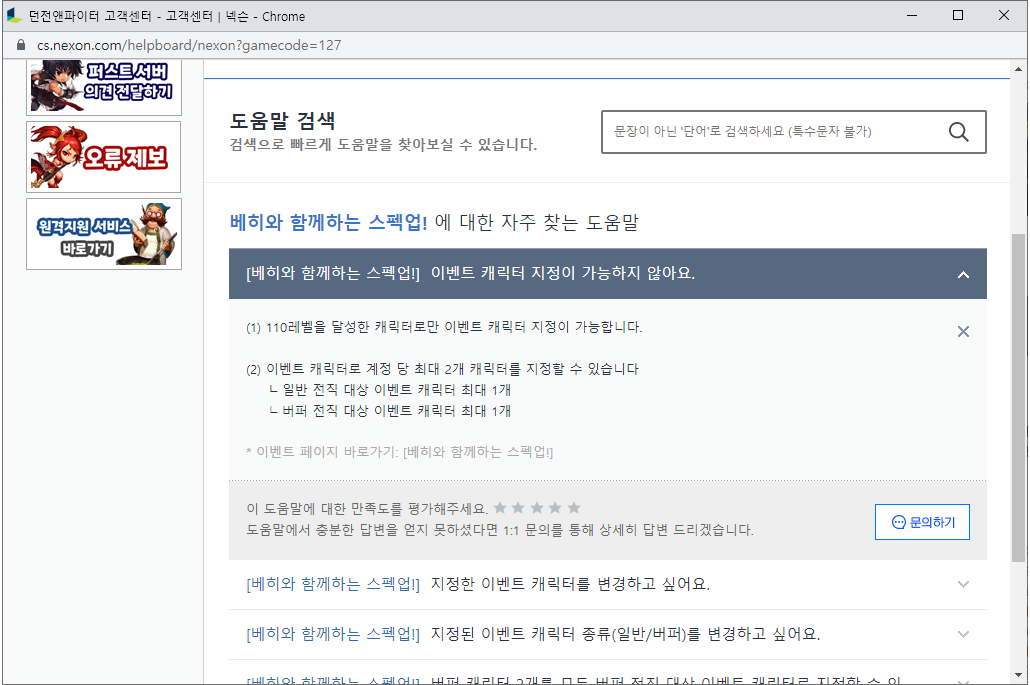
Task: Click the search magnifier icon
Action: 958,132
